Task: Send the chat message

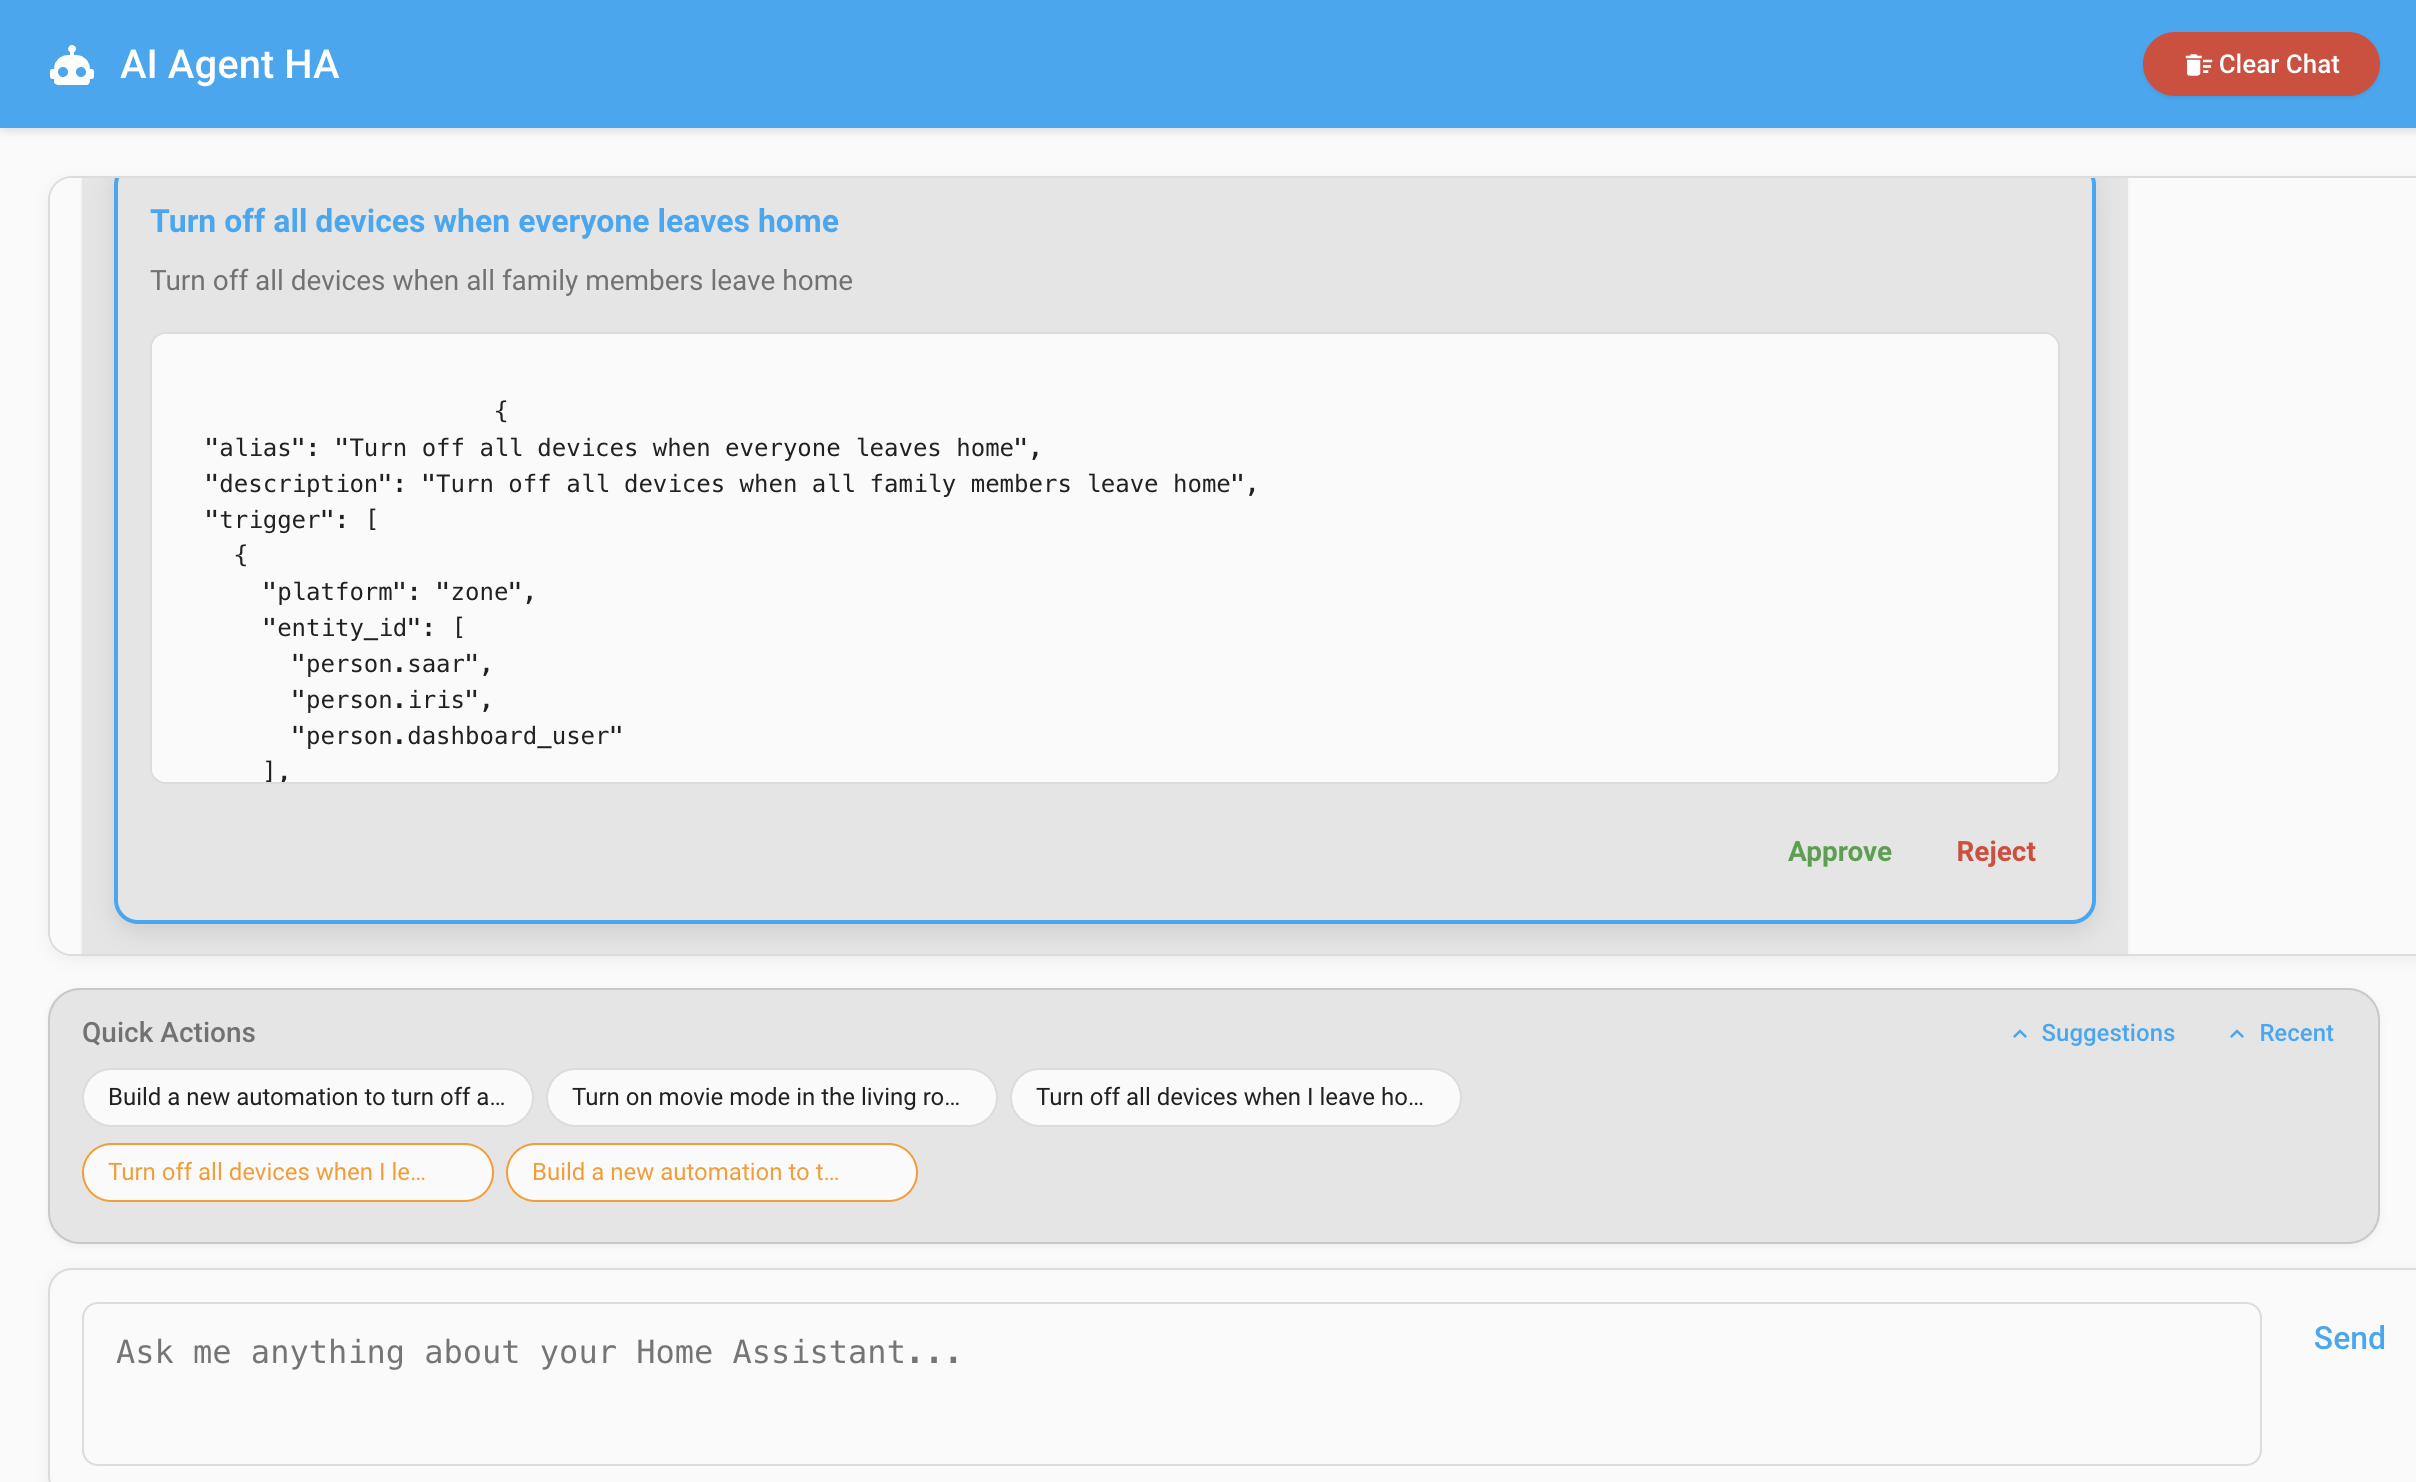Action: 2349,1338
